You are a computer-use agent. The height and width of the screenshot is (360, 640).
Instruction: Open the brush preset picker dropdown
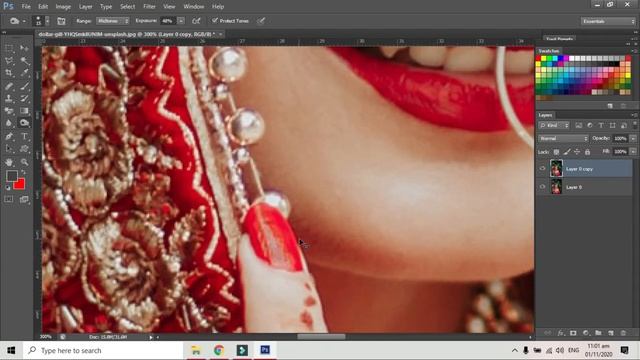point(47,21)
